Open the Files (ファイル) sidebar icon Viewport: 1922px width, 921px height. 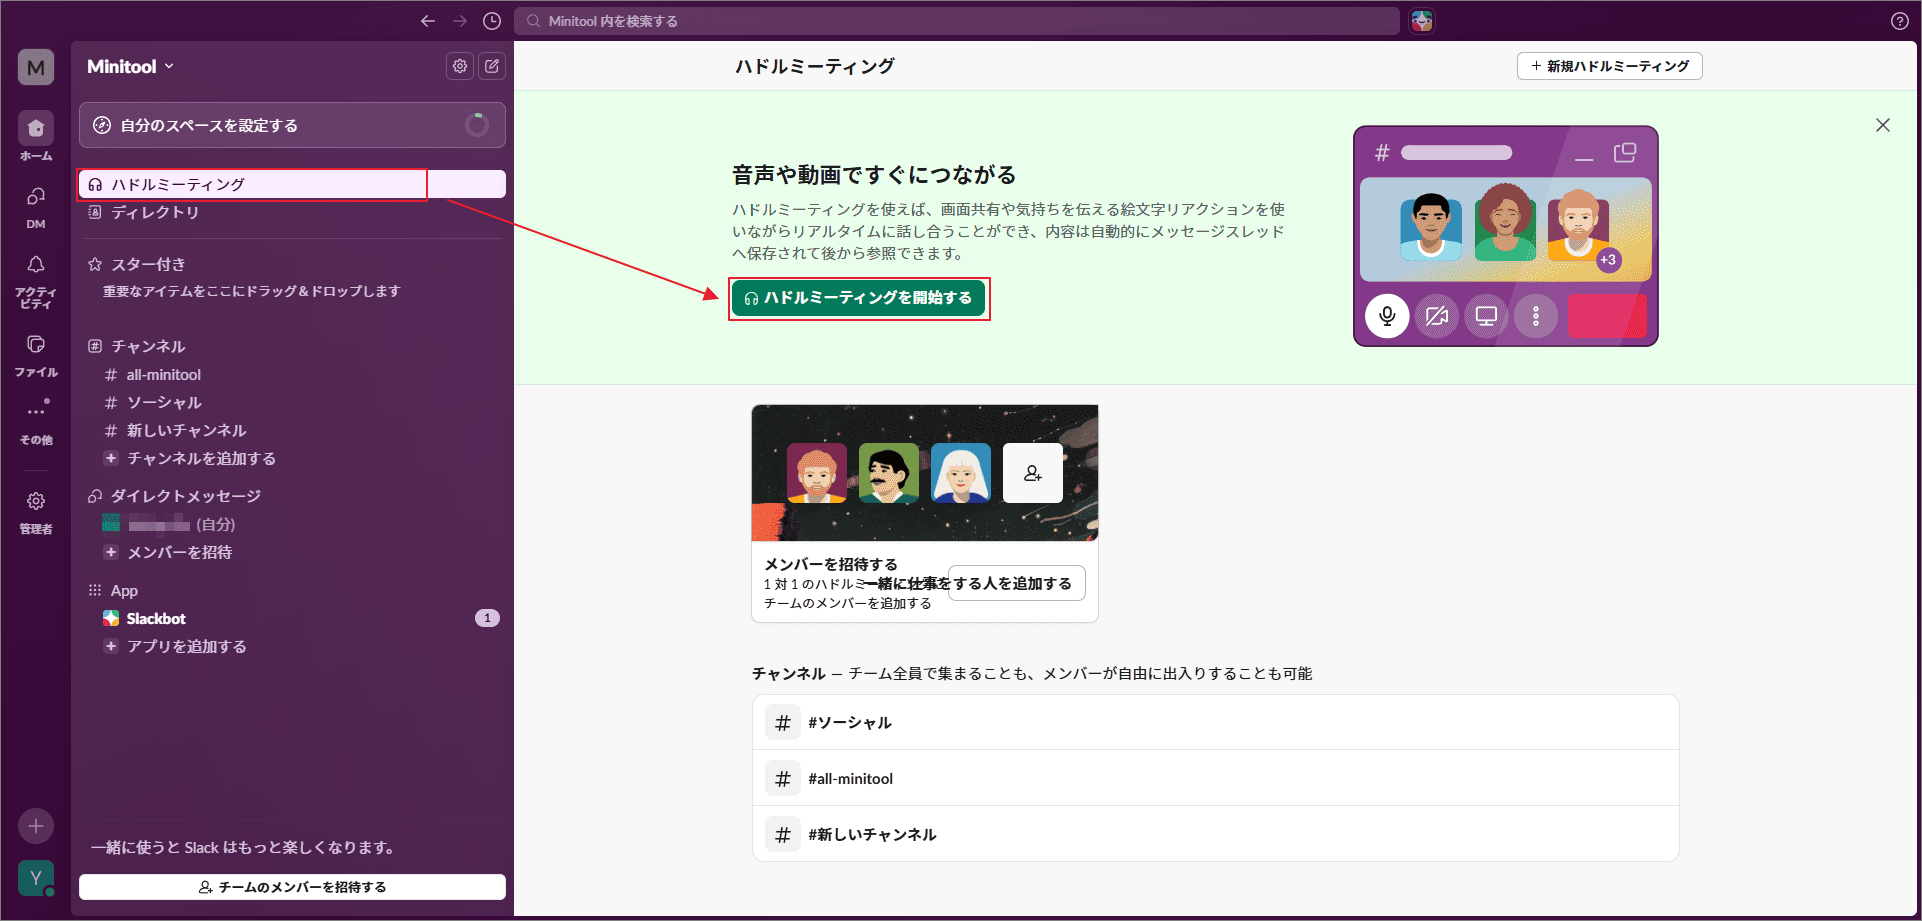coord(36,344)
